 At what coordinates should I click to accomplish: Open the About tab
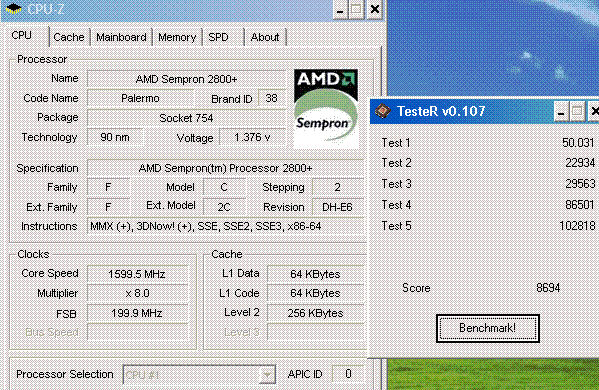(x=265, y=37)
